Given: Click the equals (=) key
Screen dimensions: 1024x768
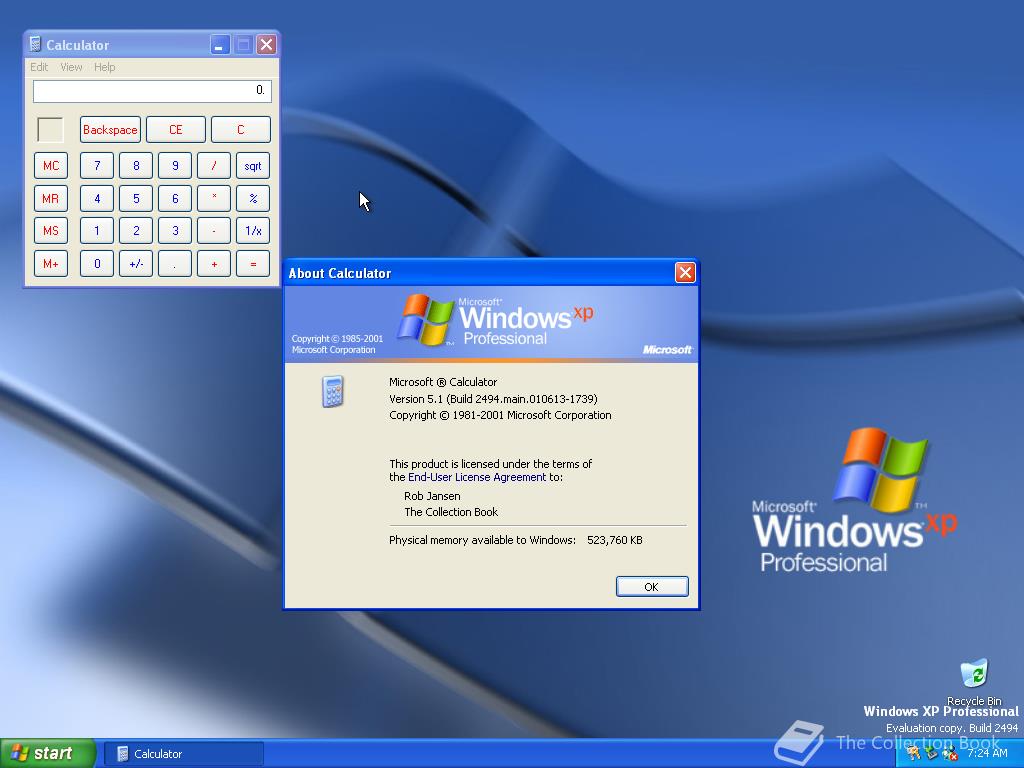Looking at the screenshot, I should click(253, 264).
